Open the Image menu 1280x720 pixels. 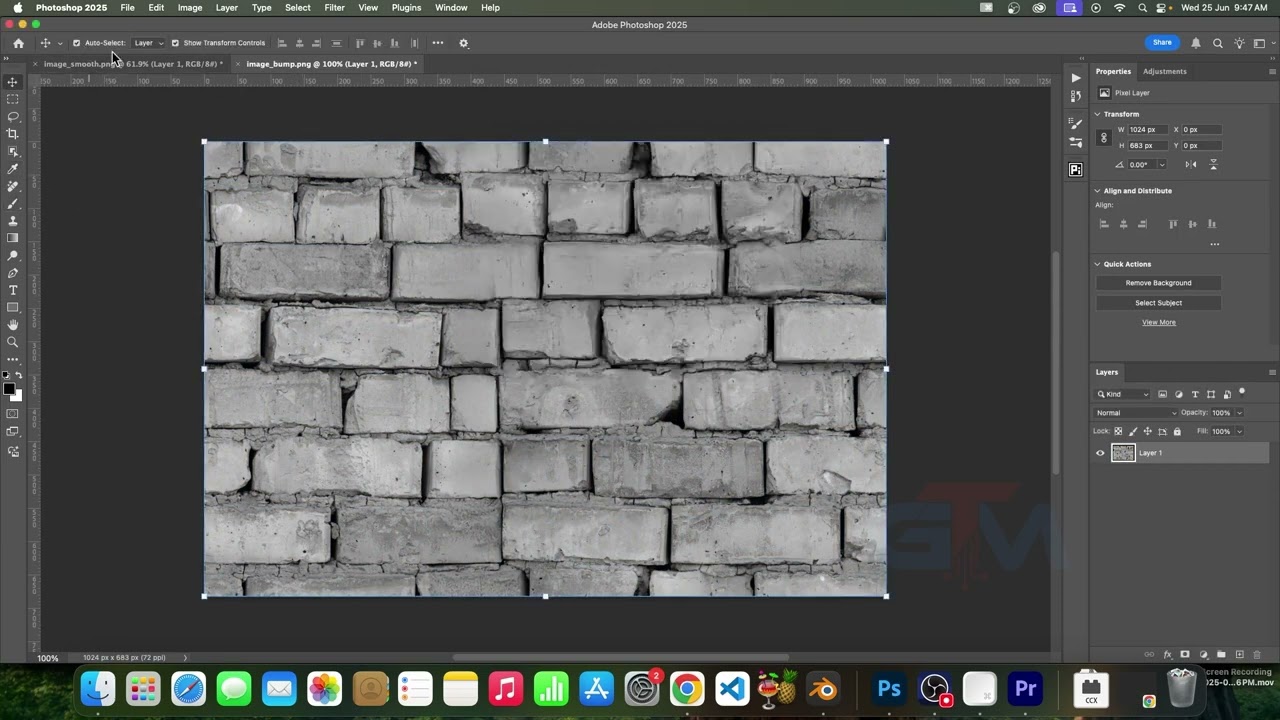coord(190,8)
